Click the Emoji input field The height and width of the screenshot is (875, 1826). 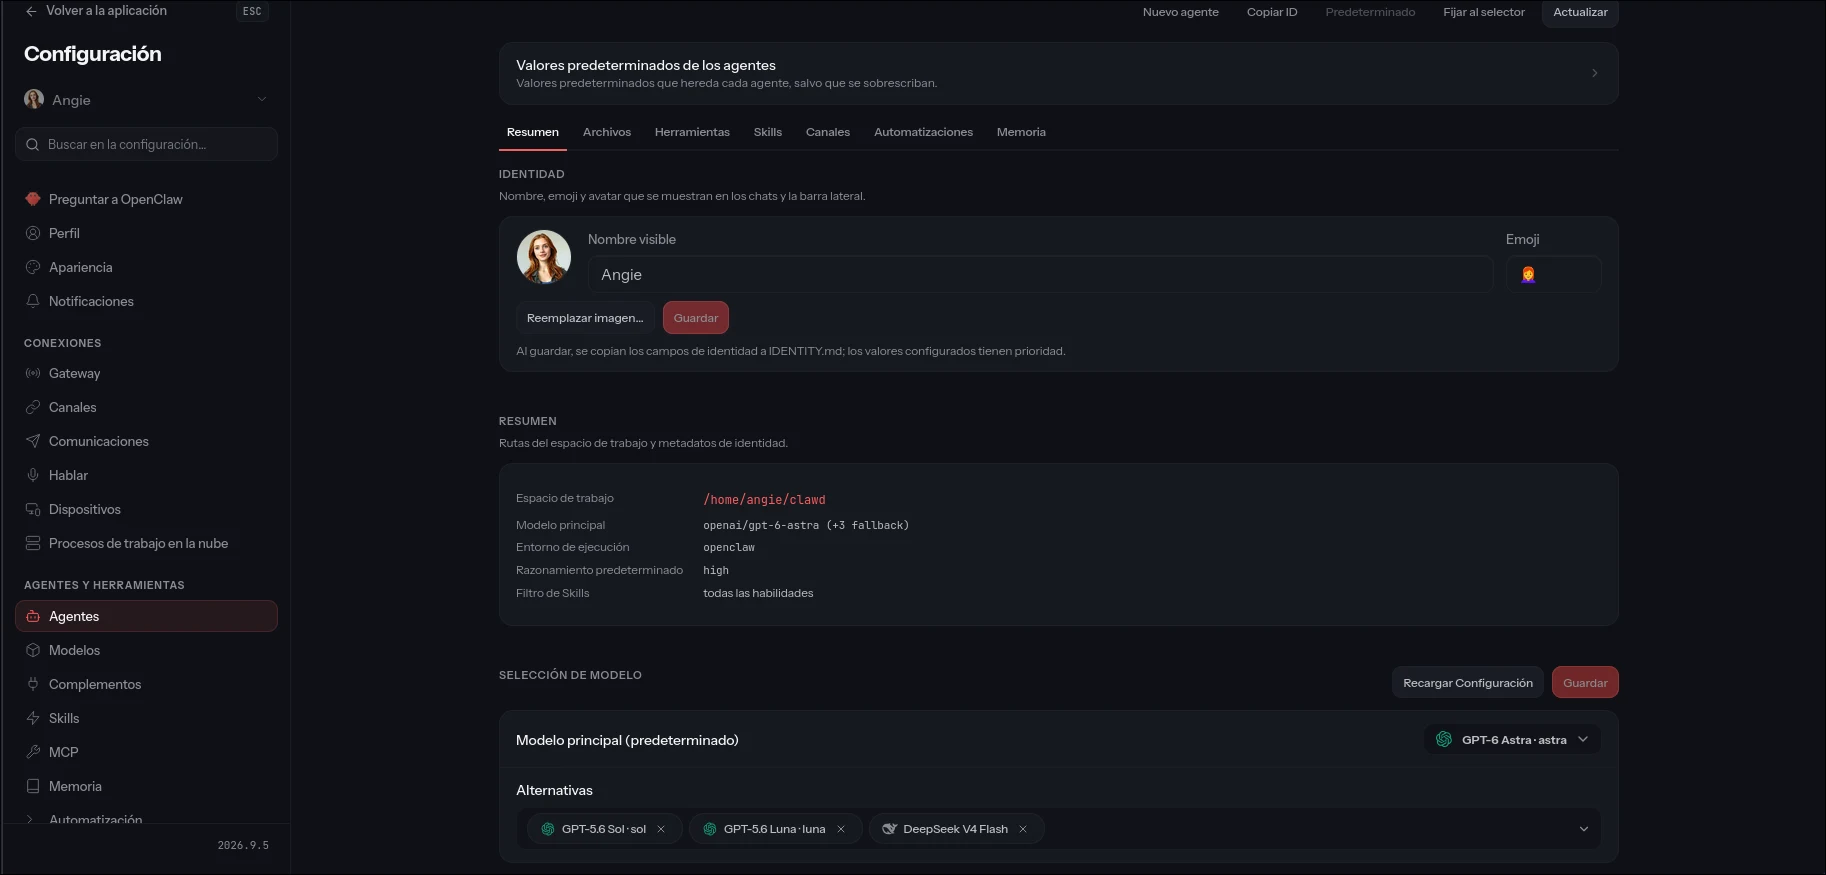click(1553, 275)
